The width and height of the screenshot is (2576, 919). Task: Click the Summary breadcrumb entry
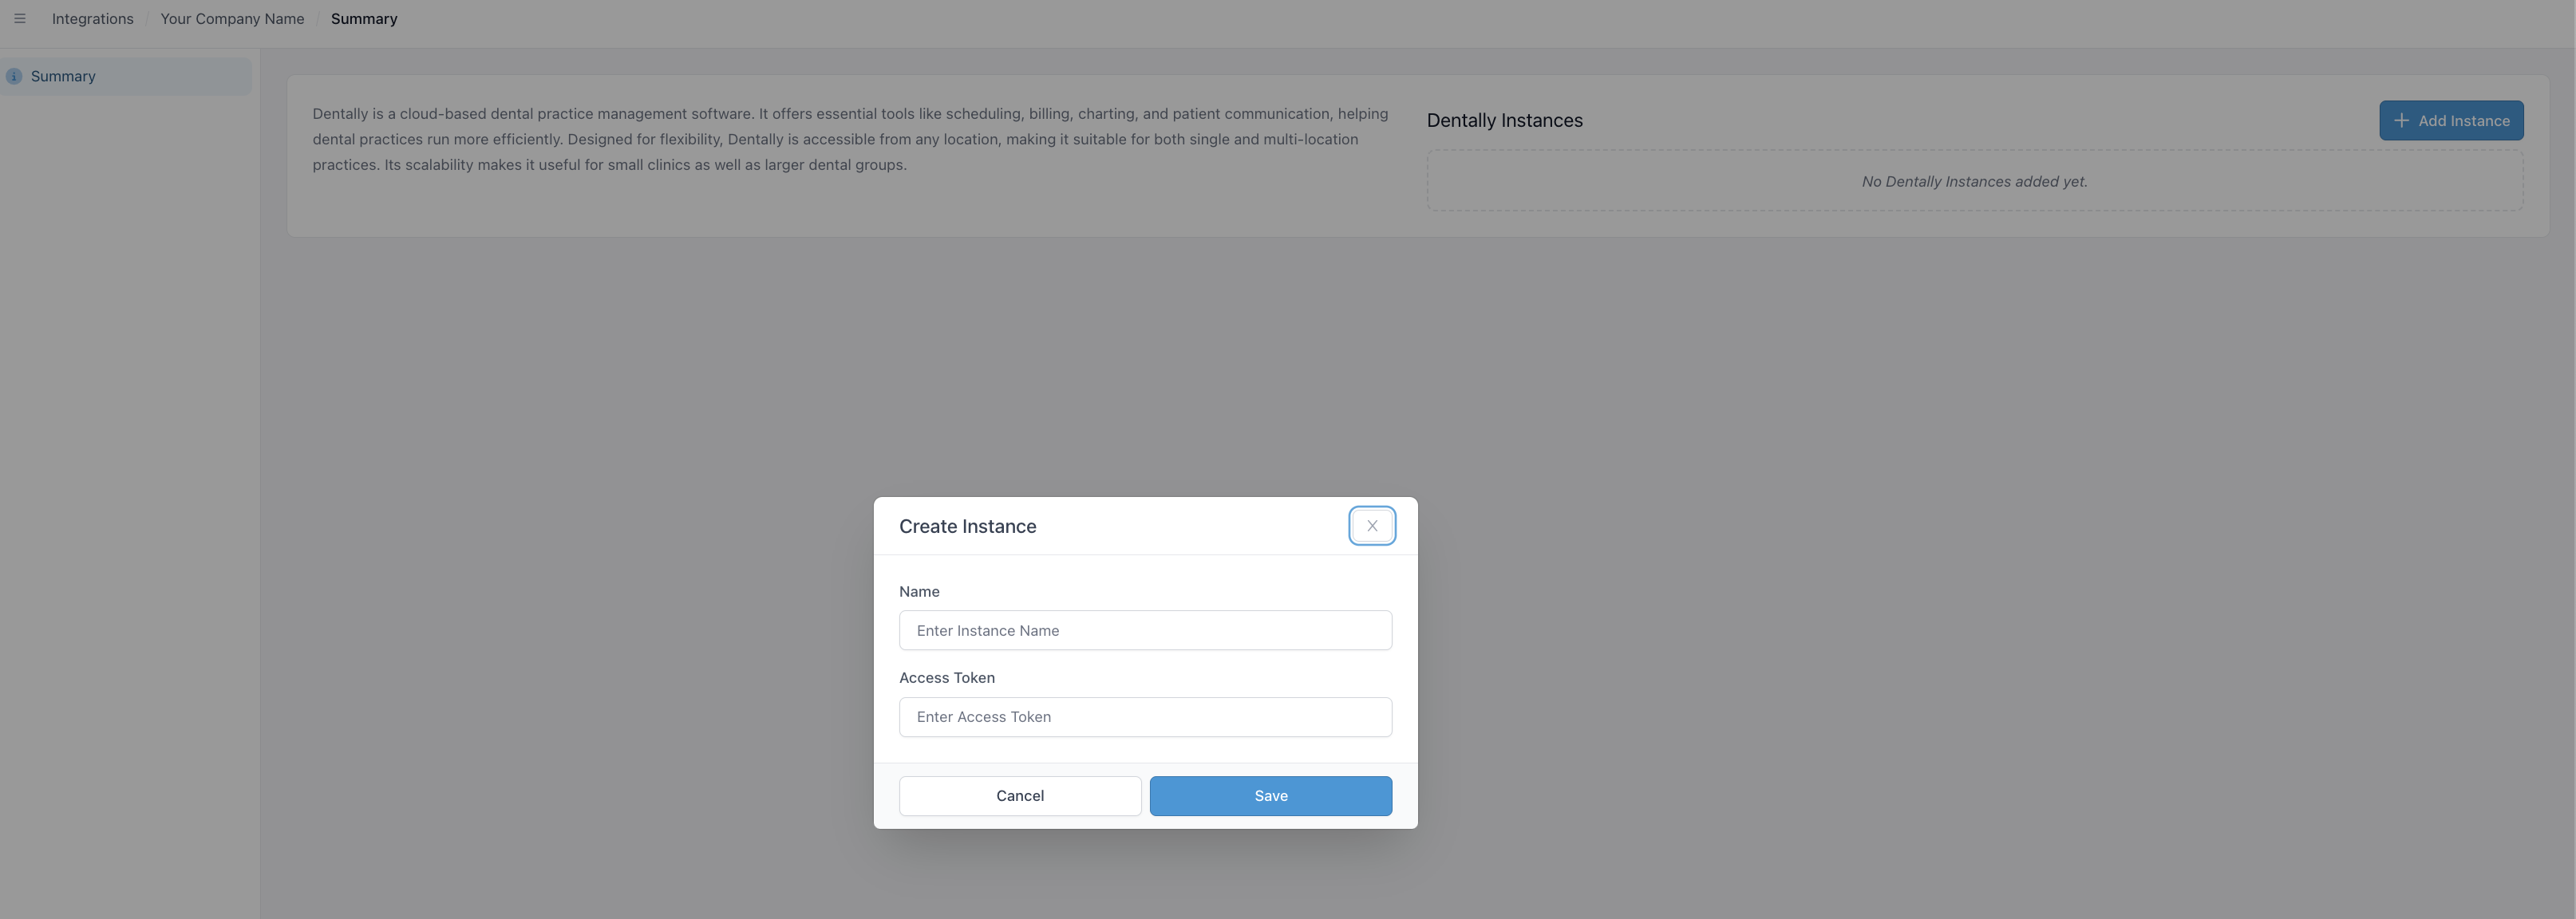363,18
